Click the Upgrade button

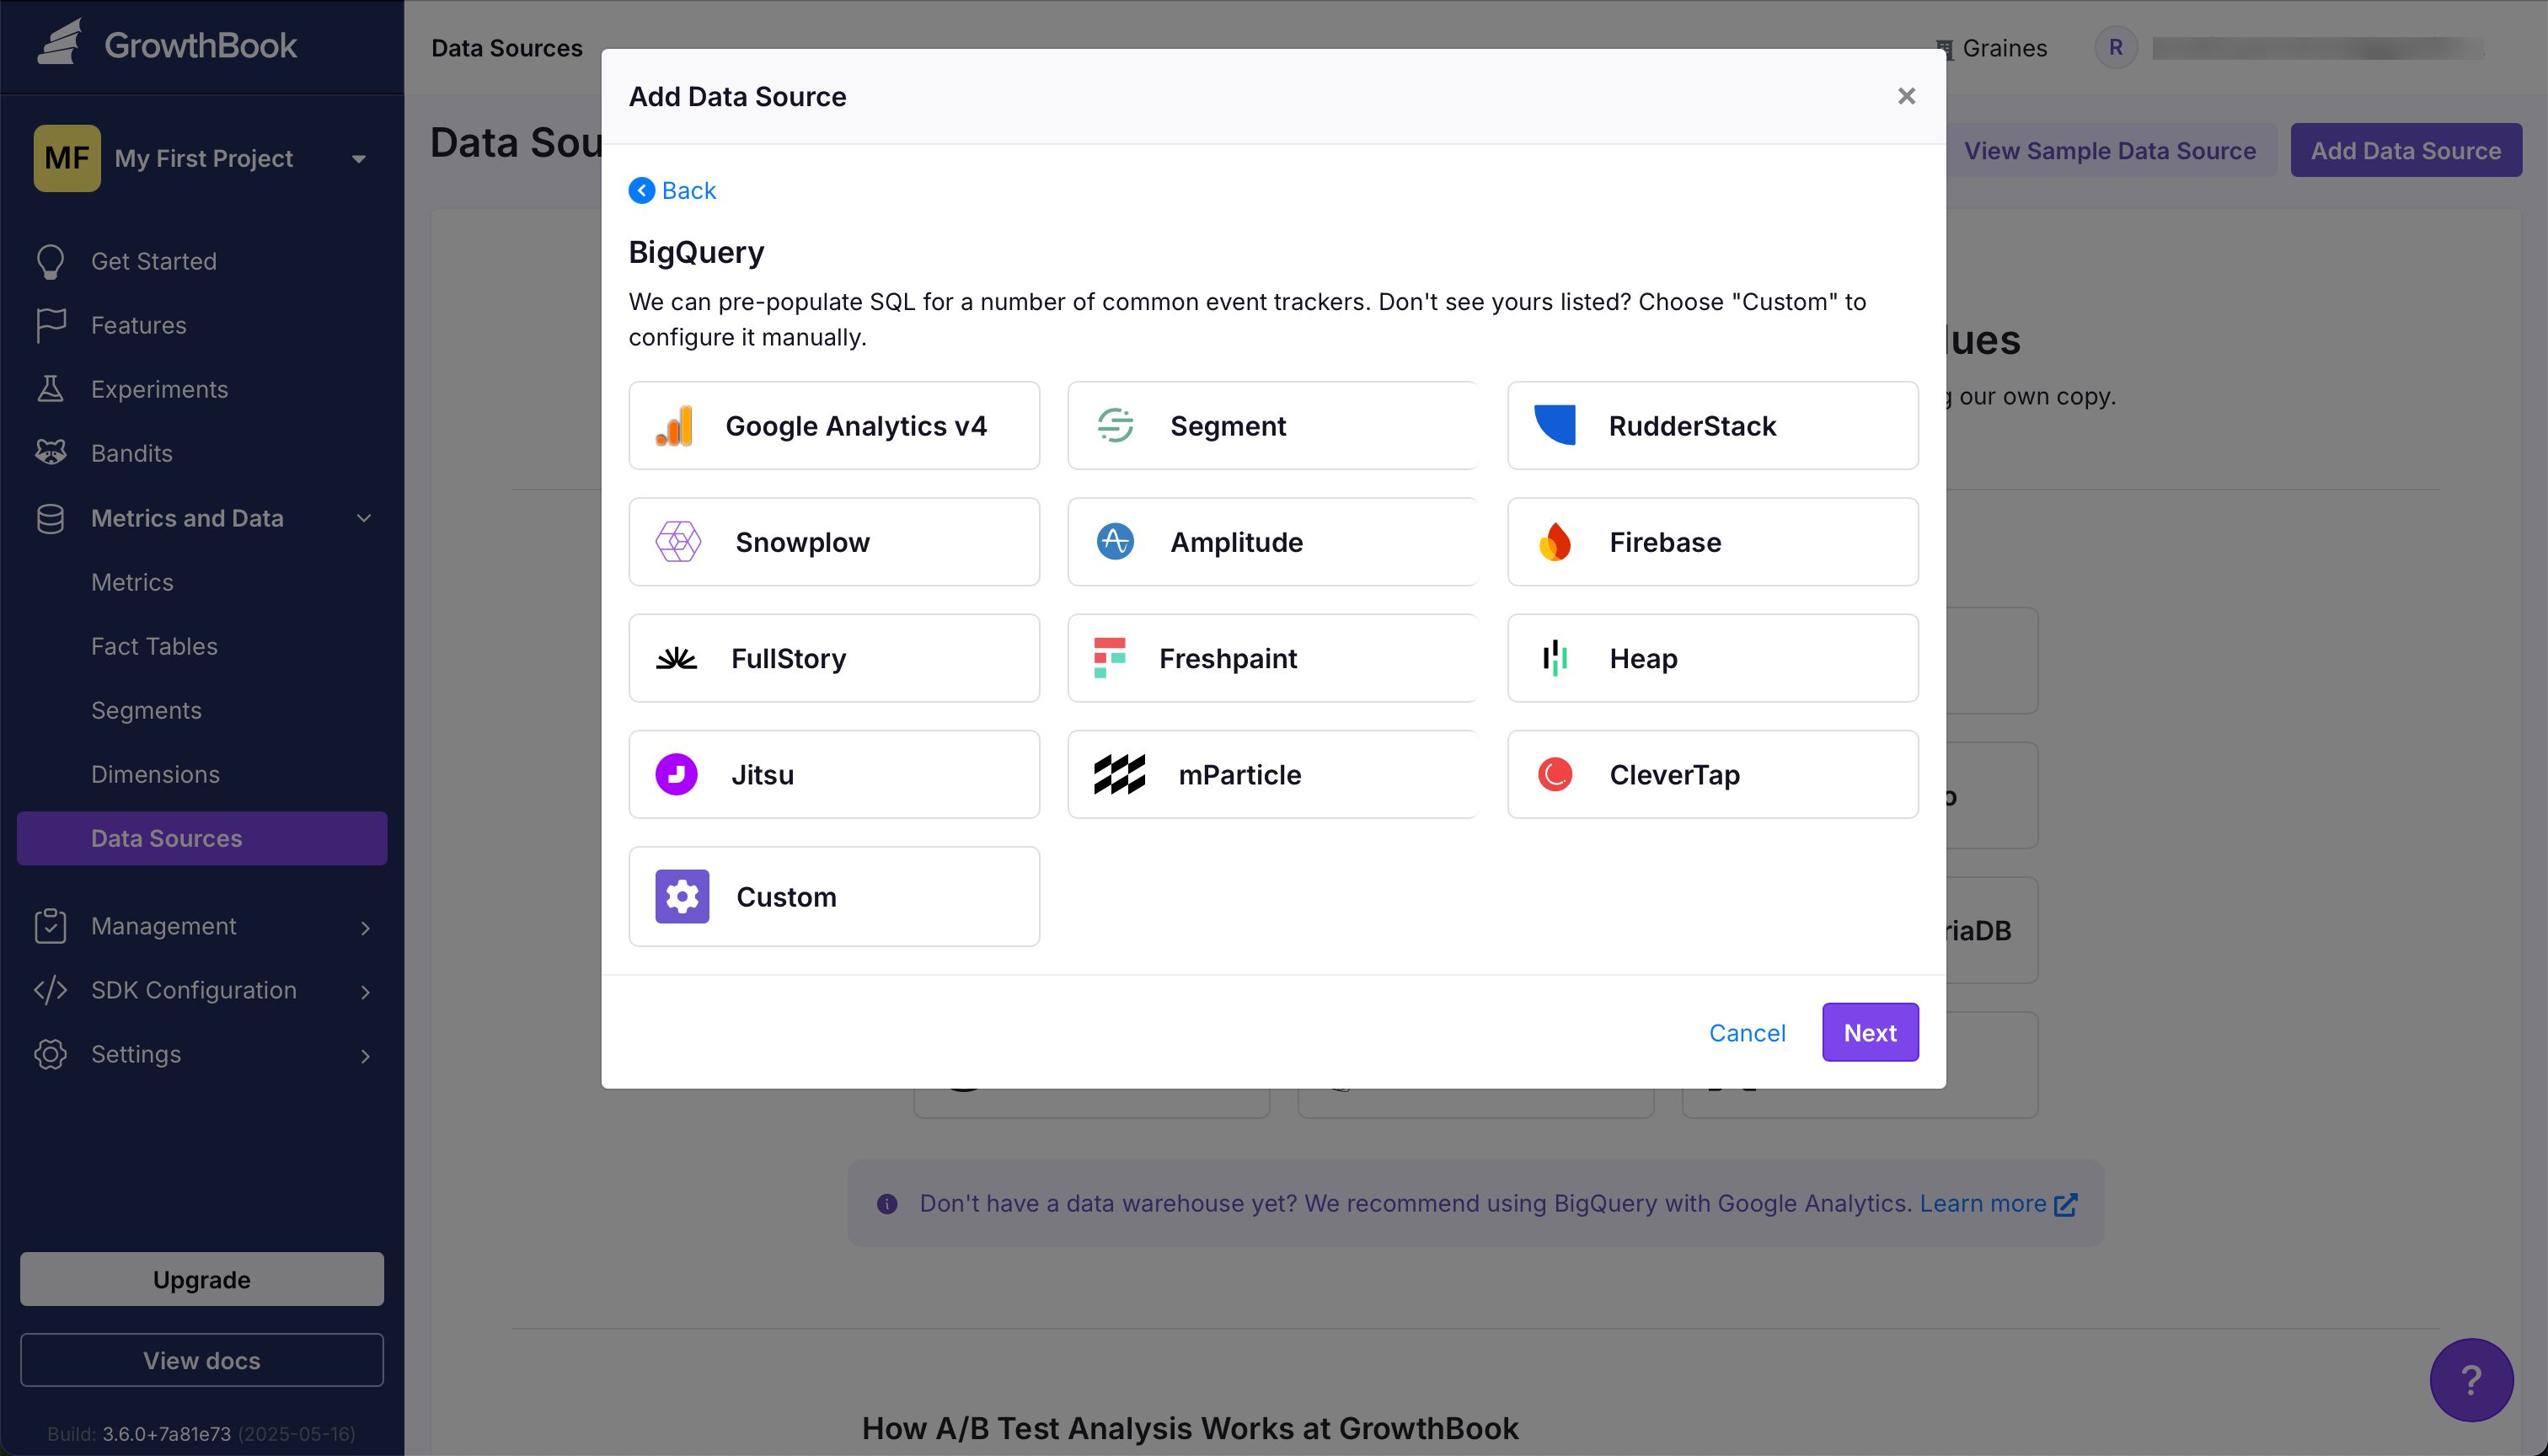tap(202, 1279)
